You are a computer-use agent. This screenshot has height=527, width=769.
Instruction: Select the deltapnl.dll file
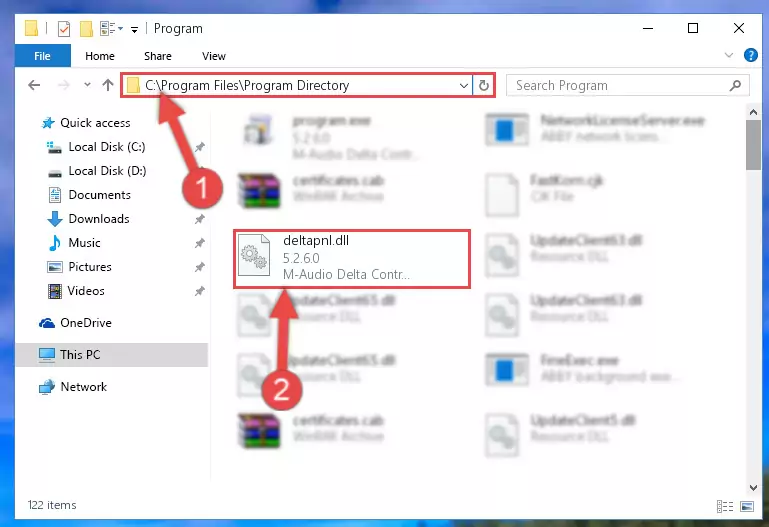pyautogui.click(x=352, y=258)
